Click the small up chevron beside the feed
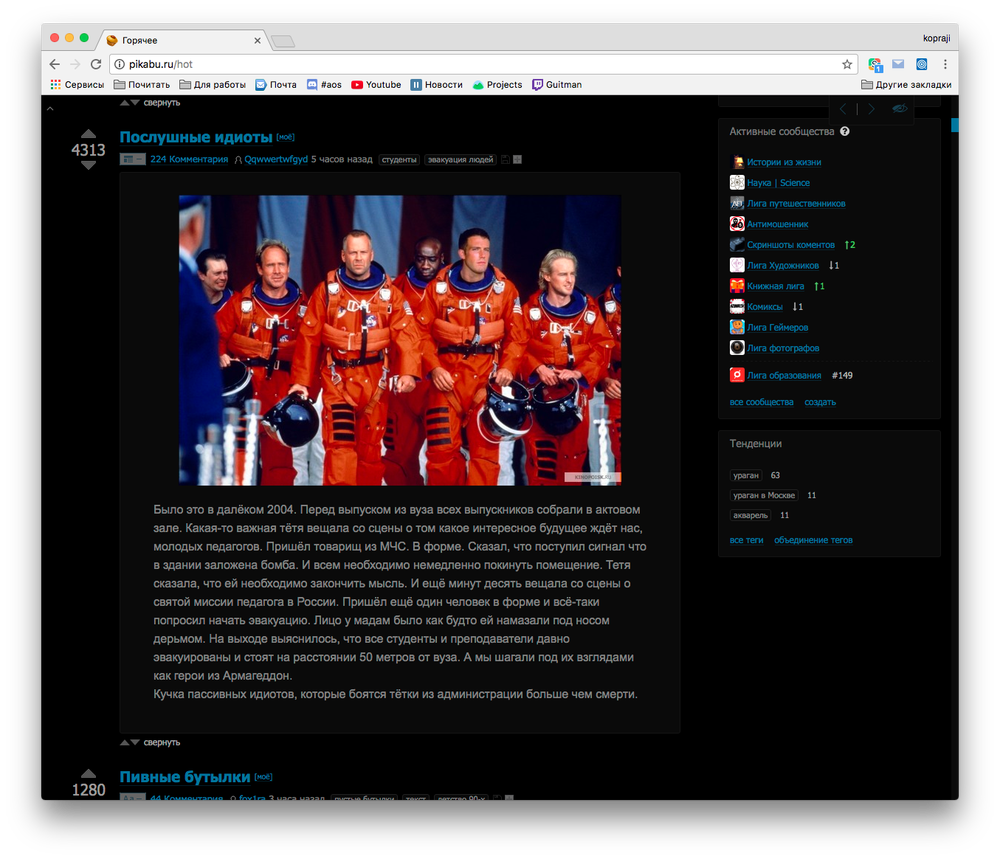This screenshot has width=1000, height=859. tap(50, 108)
